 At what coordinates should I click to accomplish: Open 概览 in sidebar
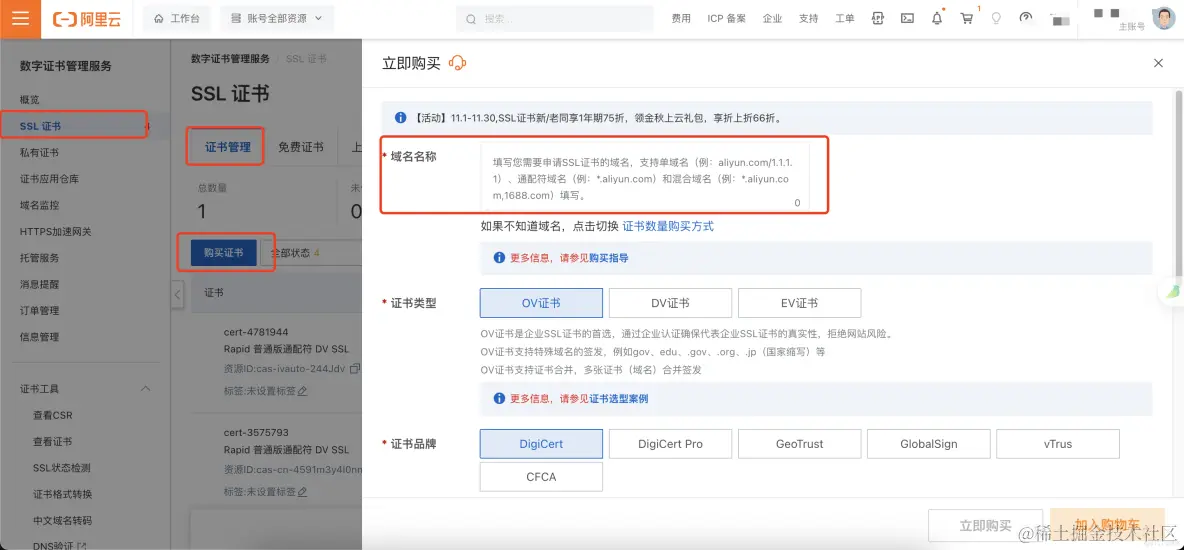point(29,100)
